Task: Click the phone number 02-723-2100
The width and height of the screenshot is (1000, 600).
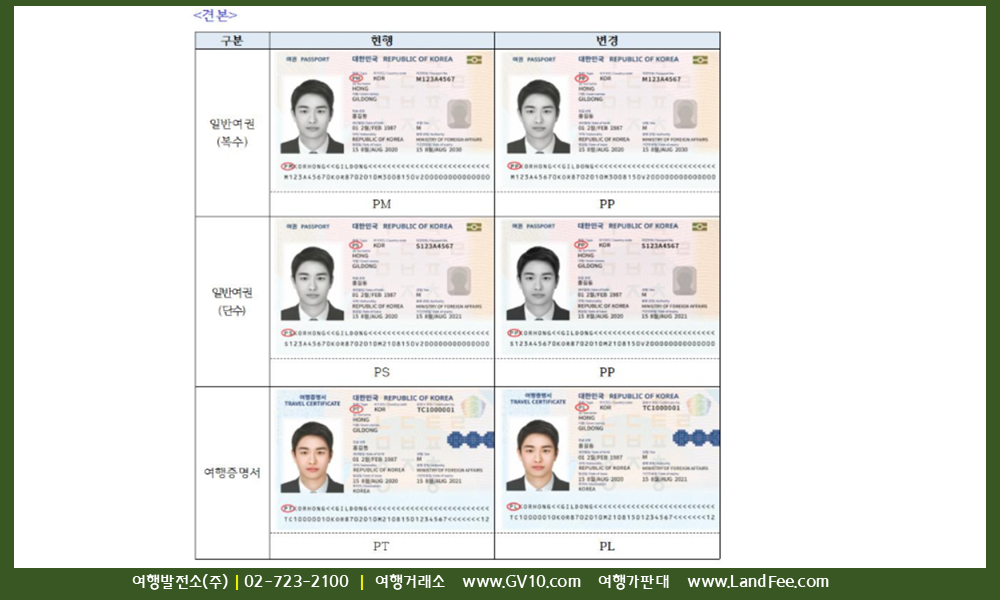Action: point(296,582)
